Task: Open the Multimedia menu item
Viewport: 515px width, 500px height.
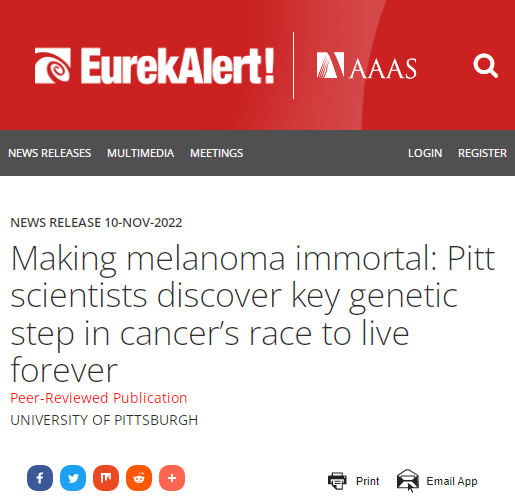Action: [x=141, y=153]
